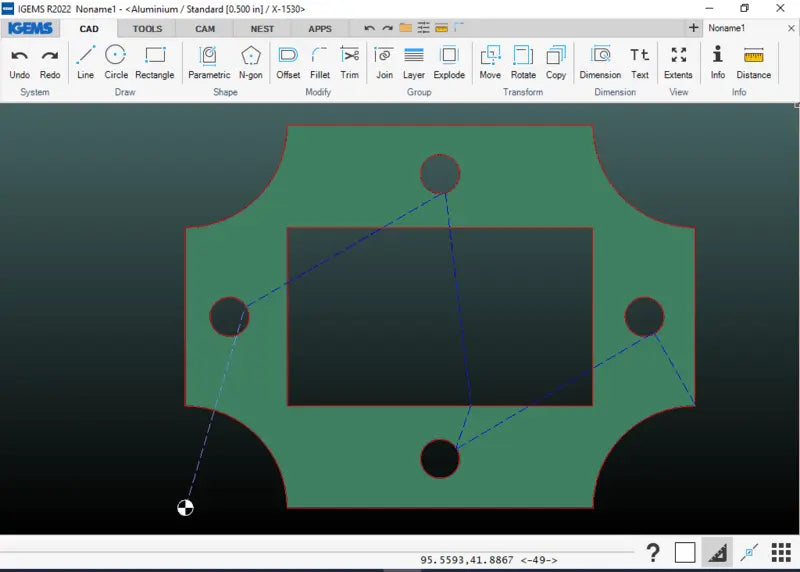Click the Undo button
Viewport: 800px width, 572px height.
pyautogui.click(x=20, y=61)
